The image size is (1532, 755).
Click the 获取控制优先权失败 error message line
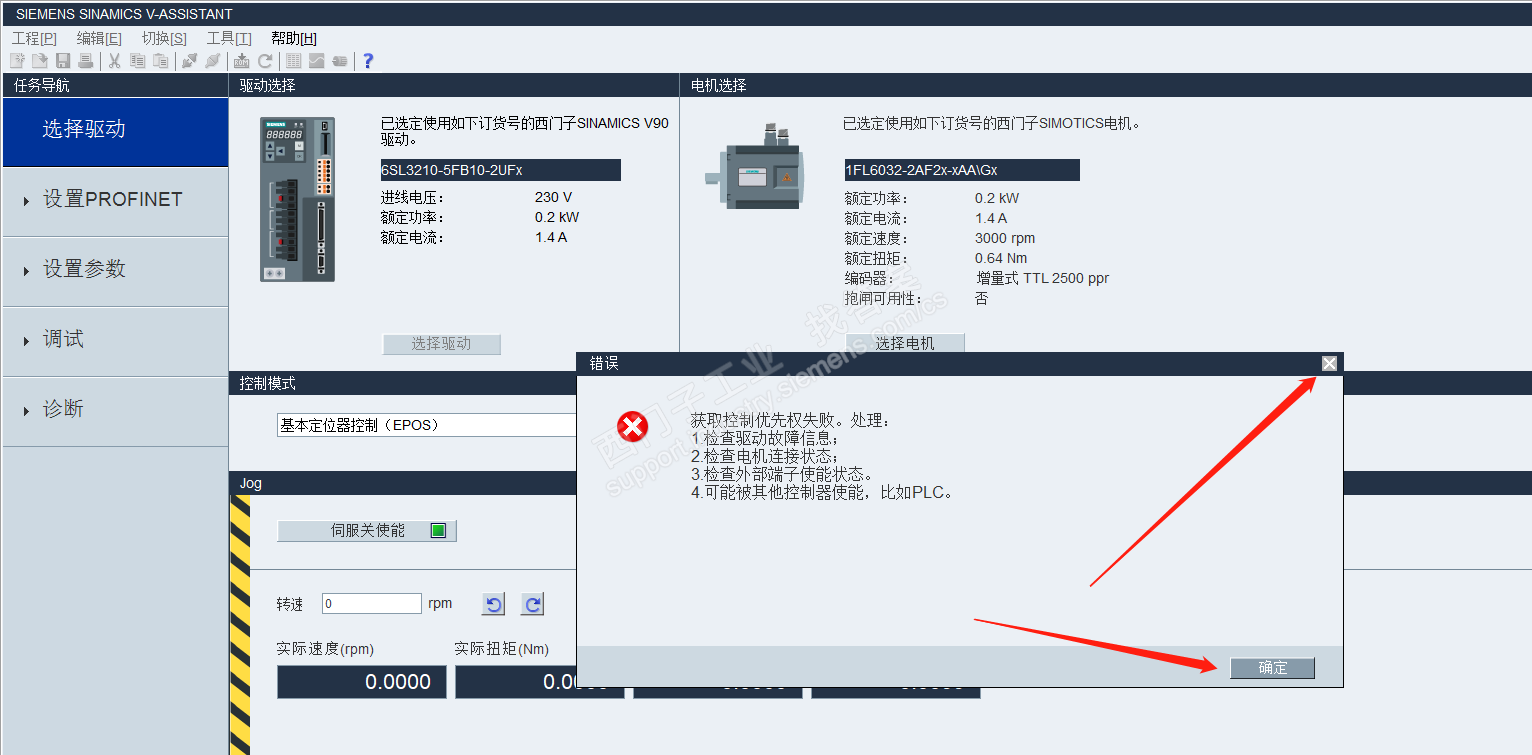point(790,421)
